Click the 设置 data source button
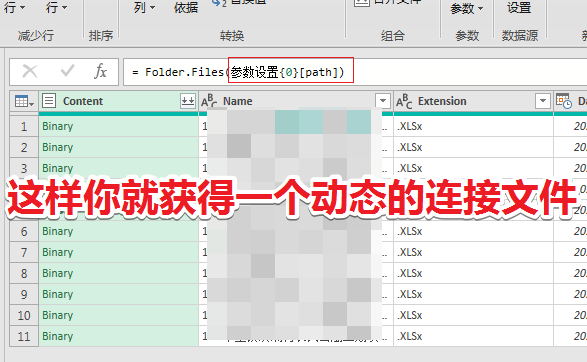Screen dimensions: 587x362 519,7
